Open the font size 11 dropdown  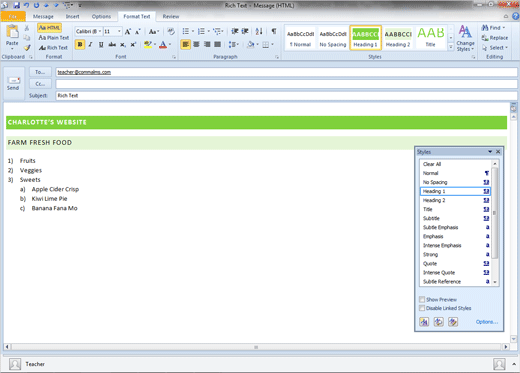[119, 31]
